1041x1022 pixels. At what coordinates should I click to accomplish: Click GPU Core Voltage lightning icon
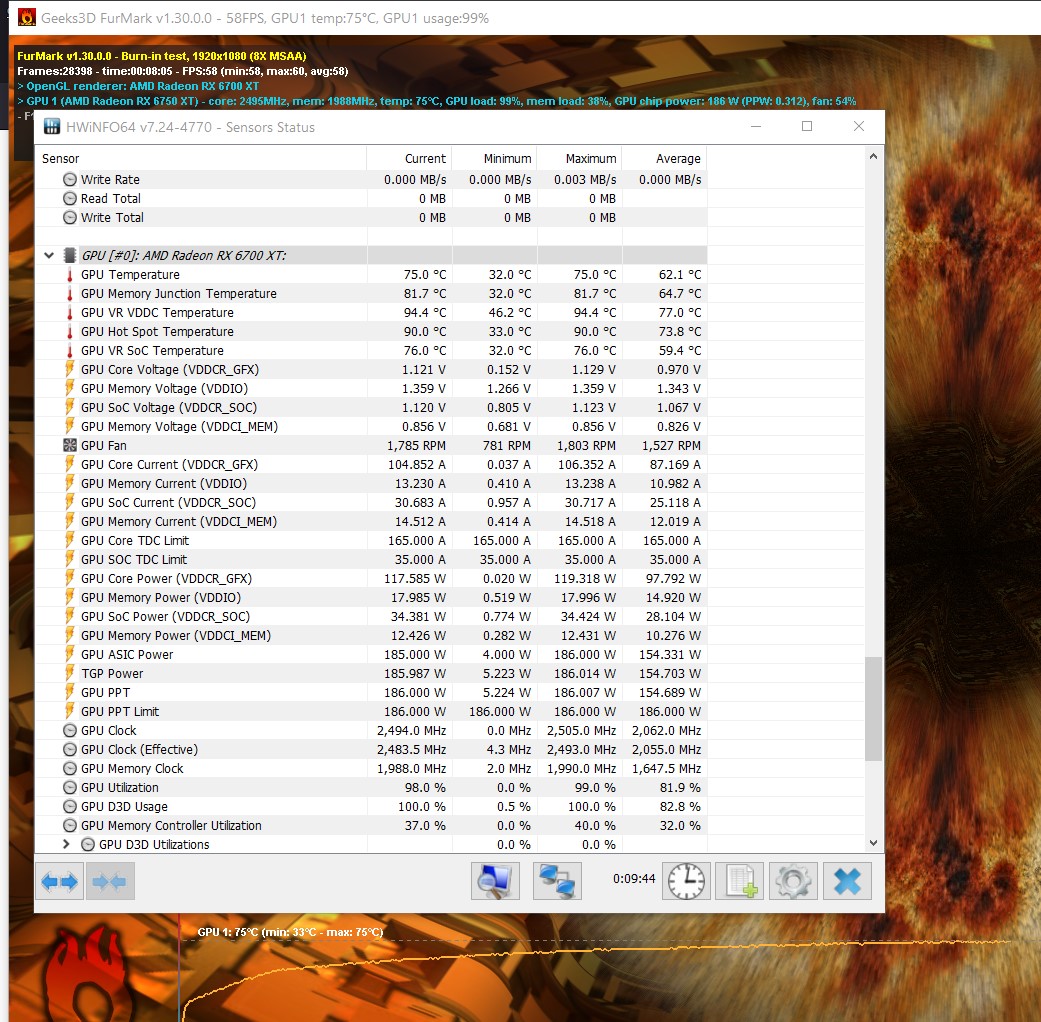(70, 369)
